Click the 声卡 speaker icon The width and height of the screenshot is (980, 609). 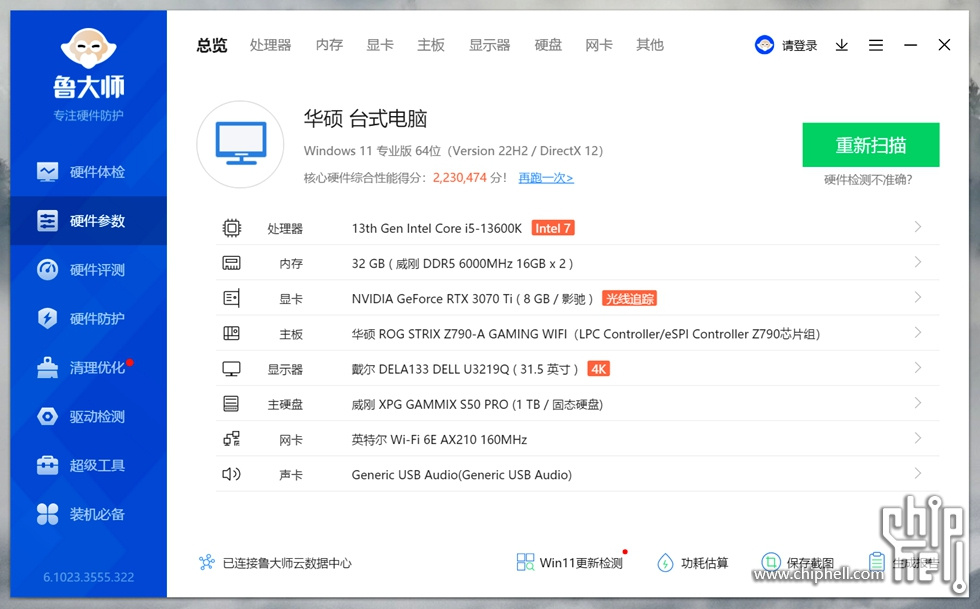[x=231, y=474]
